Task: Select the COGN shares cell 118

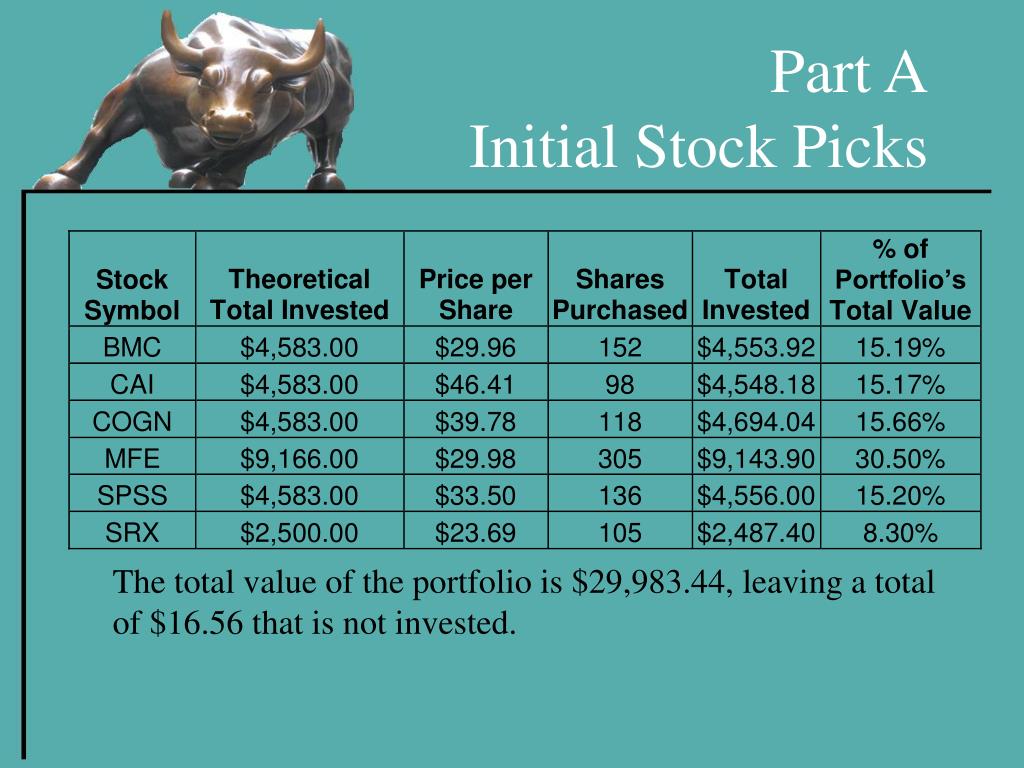Action: (620, 420)
